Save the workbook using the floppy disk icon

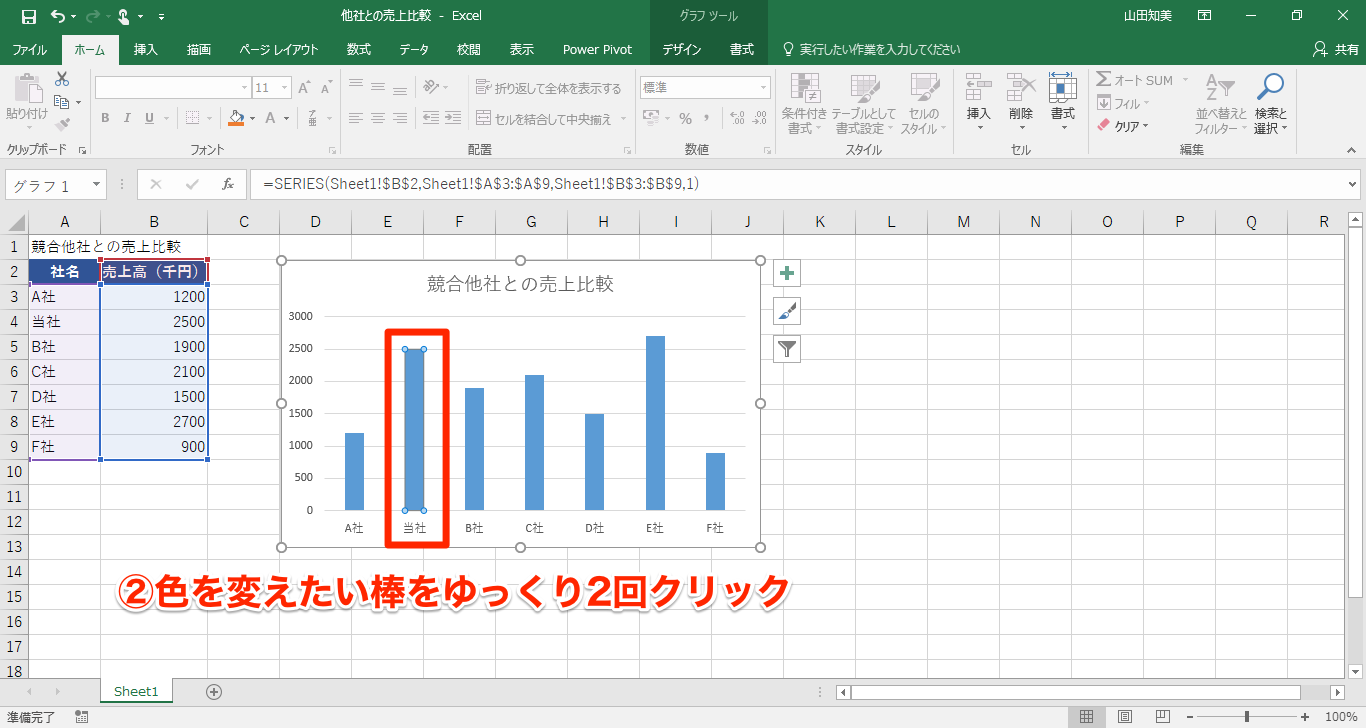28,16
